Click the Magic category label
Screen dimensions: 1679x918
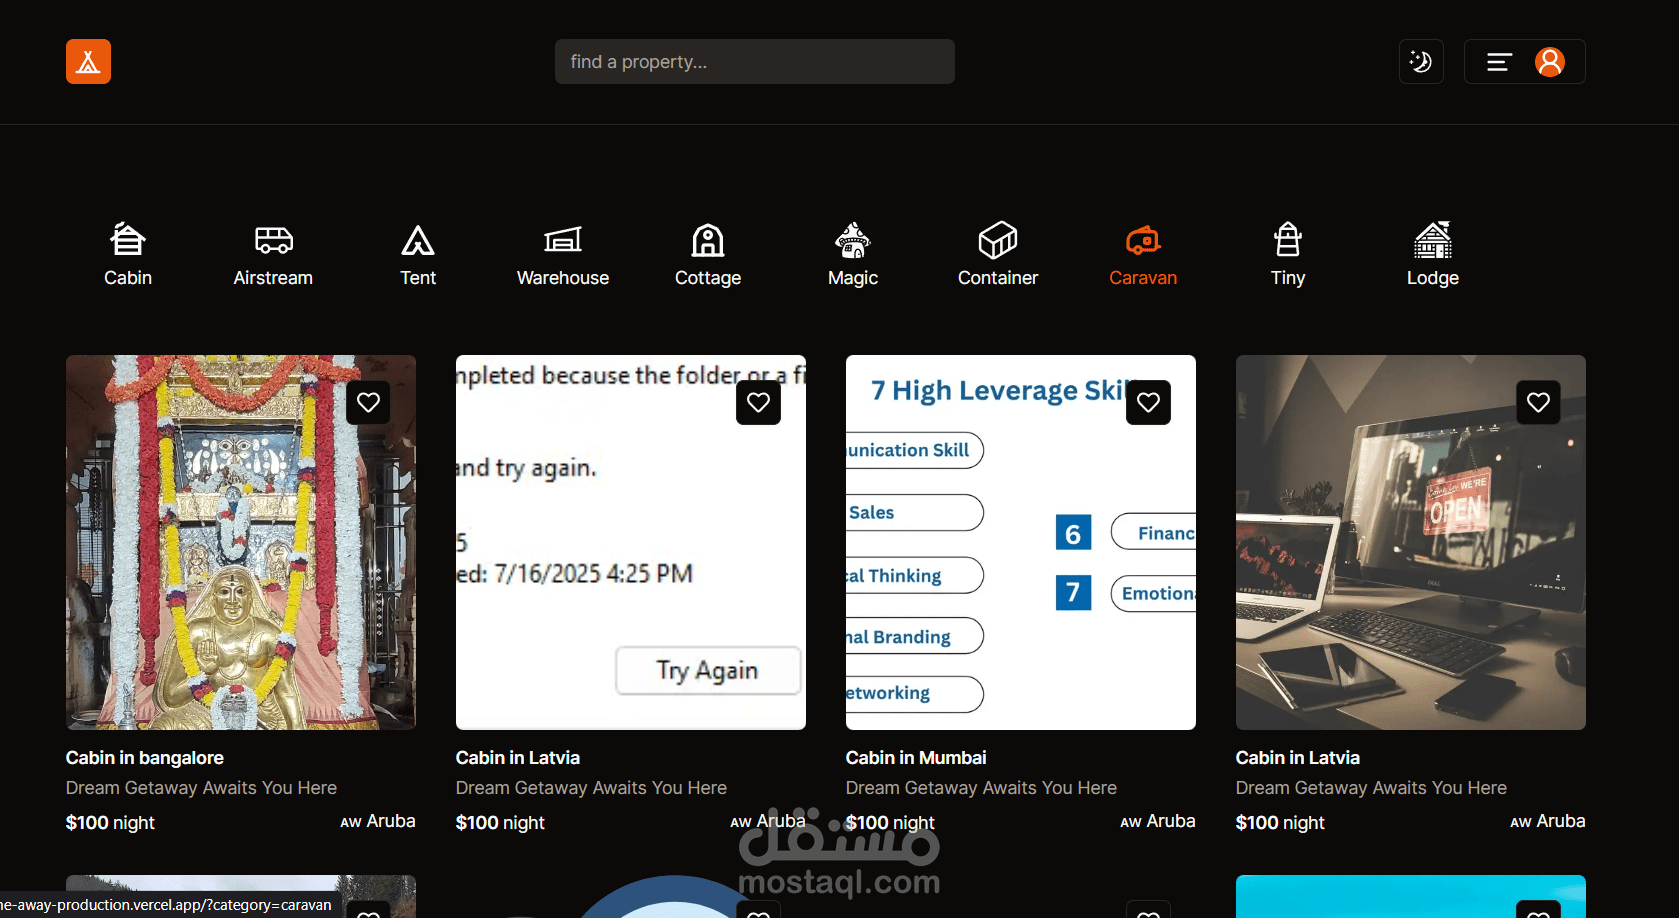pos(853,278)
